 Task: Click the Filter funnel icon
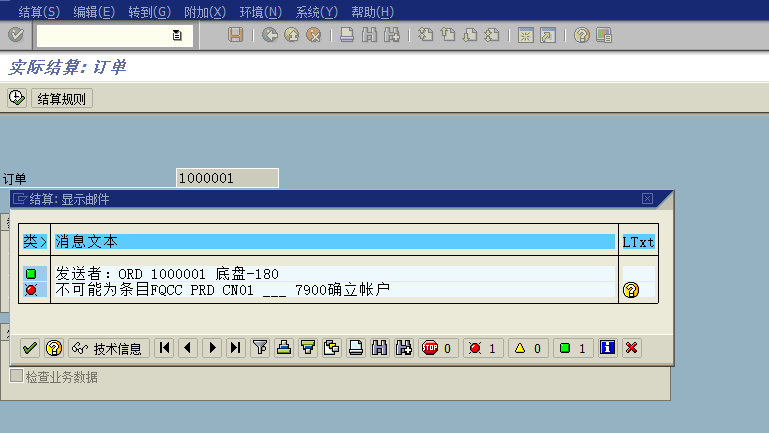[260, 348]
